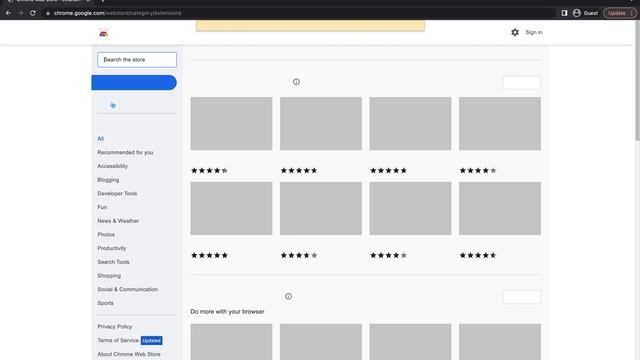Viewport: 640px width, 360px height.
Task: Open the Search Tools category
Action: [113, 262]
